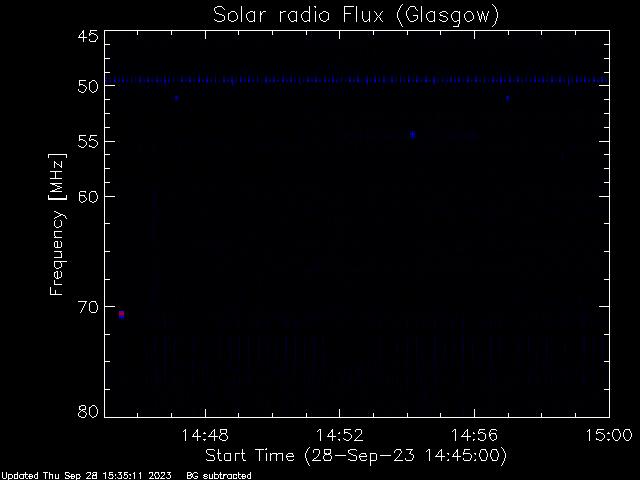
Task: Click the 70 frequency axis label
Action: point(88,307)
